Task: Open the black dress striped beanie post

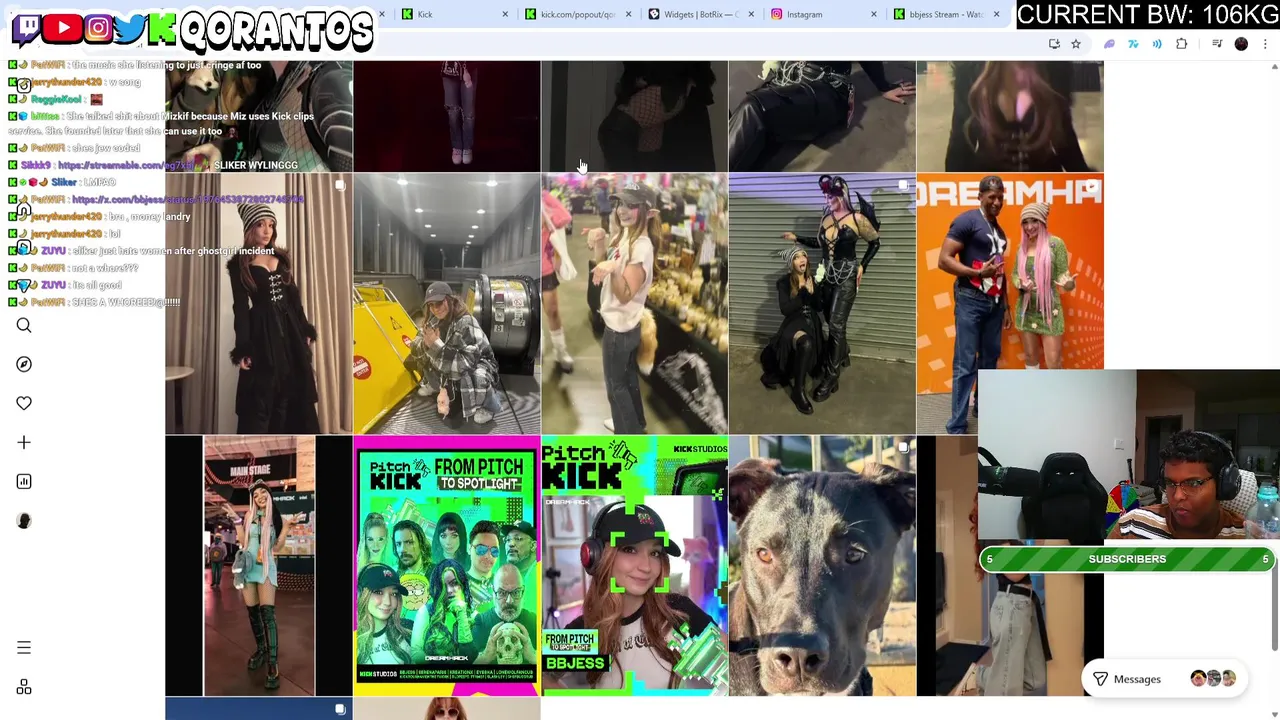Action: point(259,304)
